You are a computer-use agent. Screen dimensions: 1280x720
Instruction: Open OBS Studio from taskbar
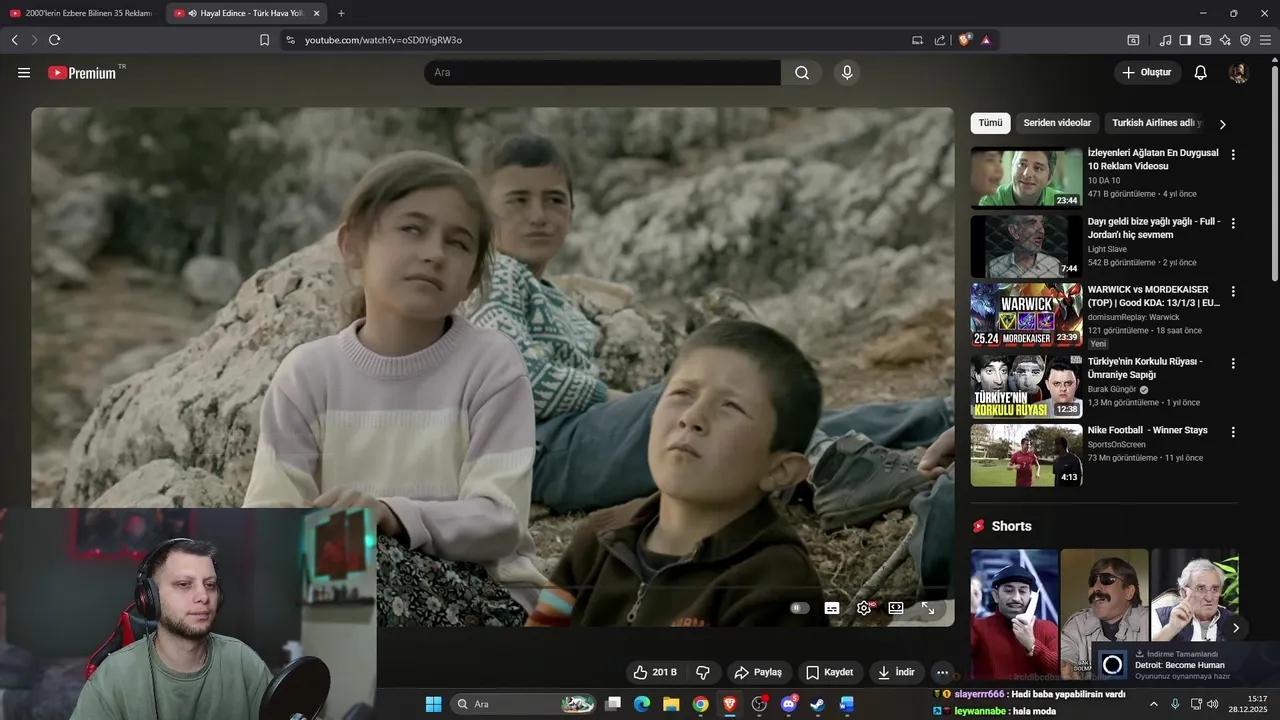tap(759, 704)
